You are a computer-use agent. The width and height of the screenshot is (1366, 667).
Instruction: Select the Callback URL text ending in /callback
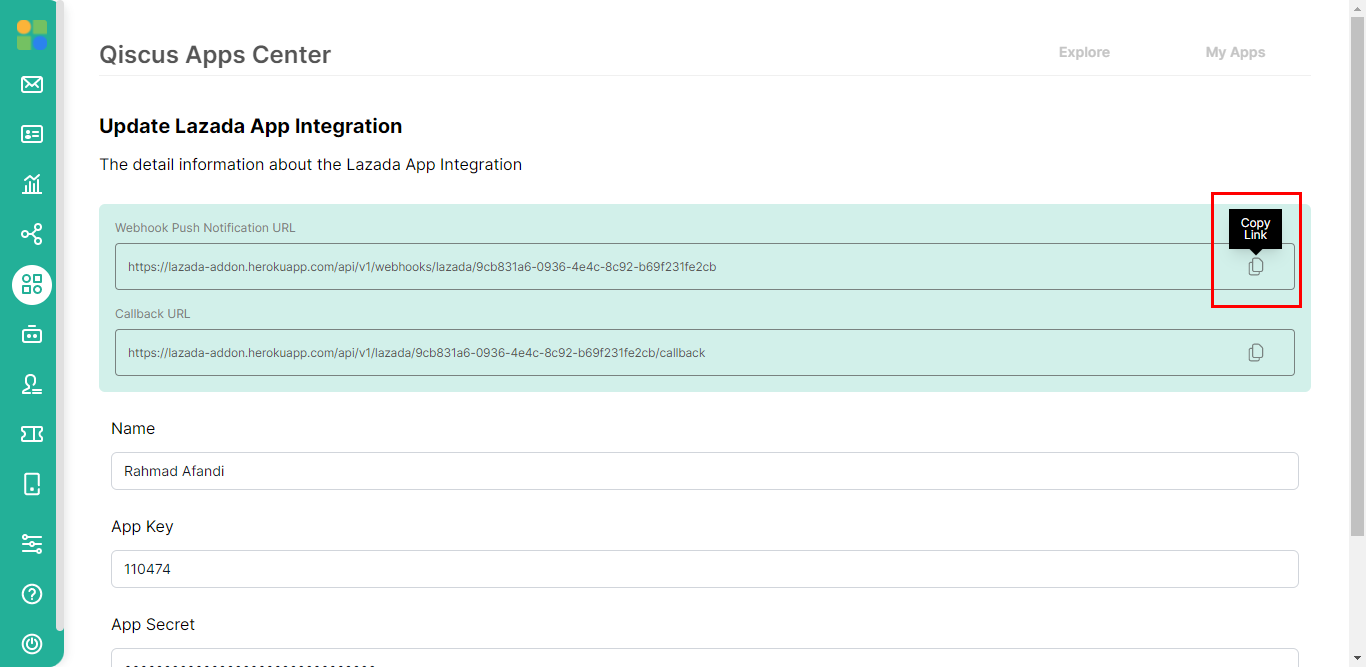(x=417, y=353)
